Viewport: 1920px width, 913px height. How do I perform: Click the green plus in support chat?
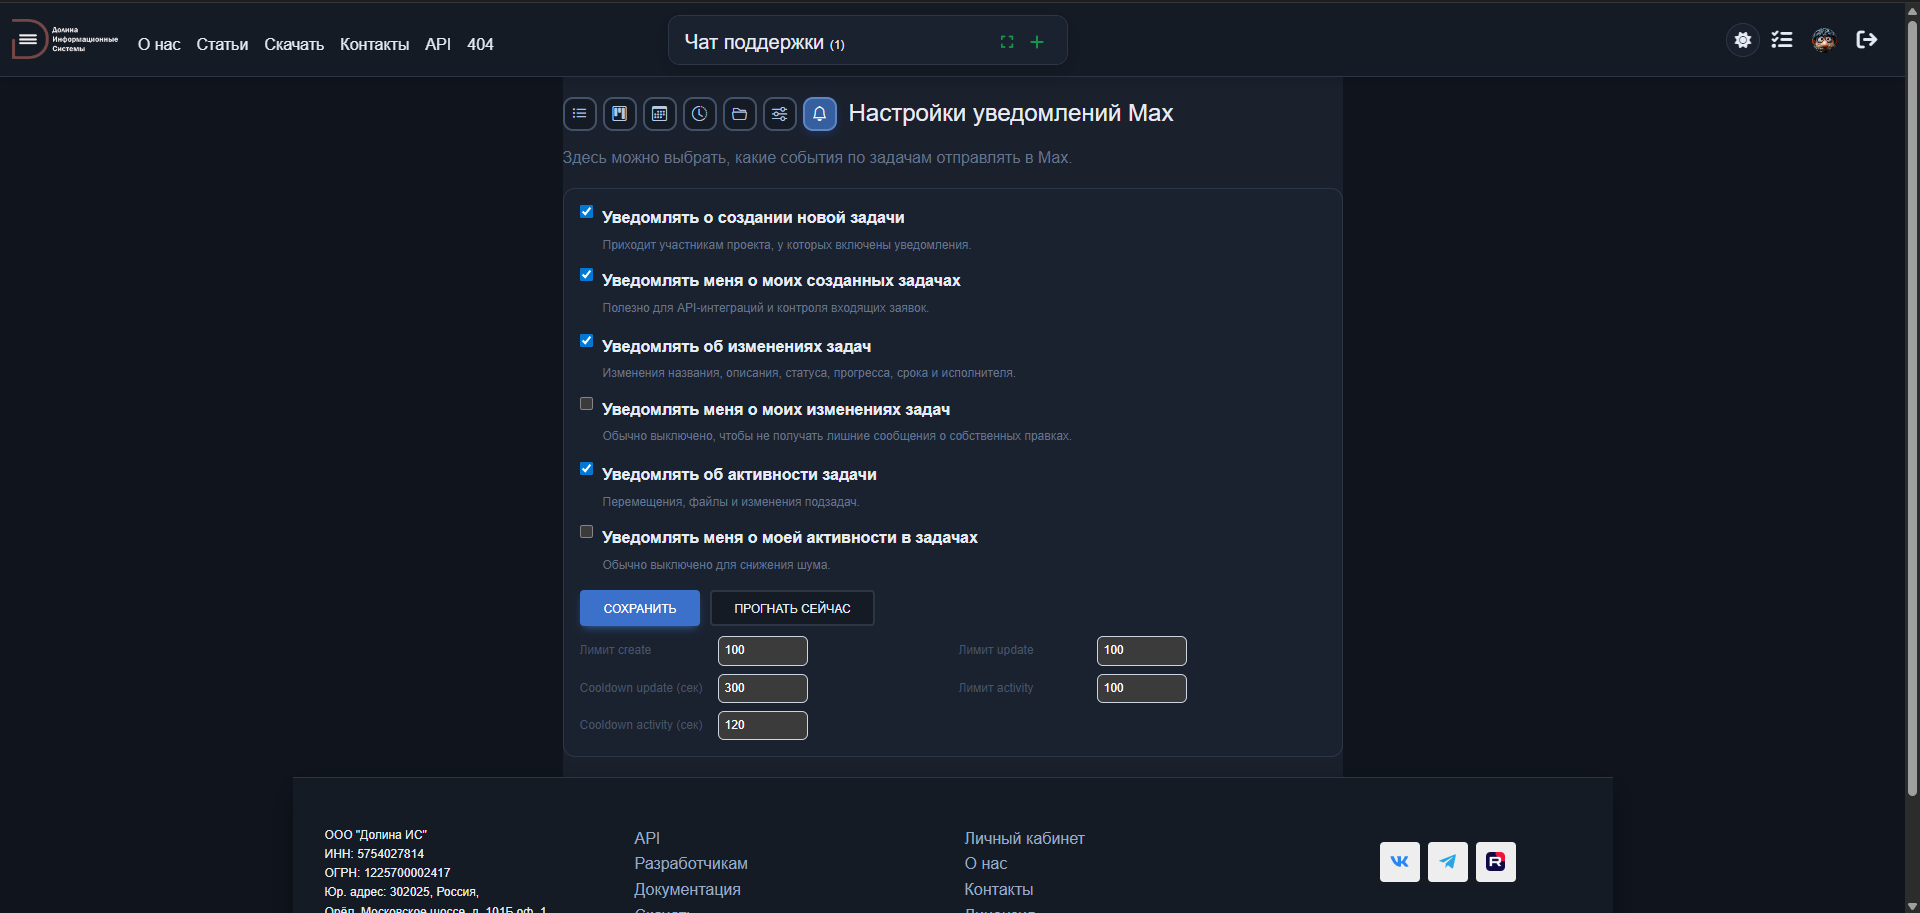[x=1037, y=42]
